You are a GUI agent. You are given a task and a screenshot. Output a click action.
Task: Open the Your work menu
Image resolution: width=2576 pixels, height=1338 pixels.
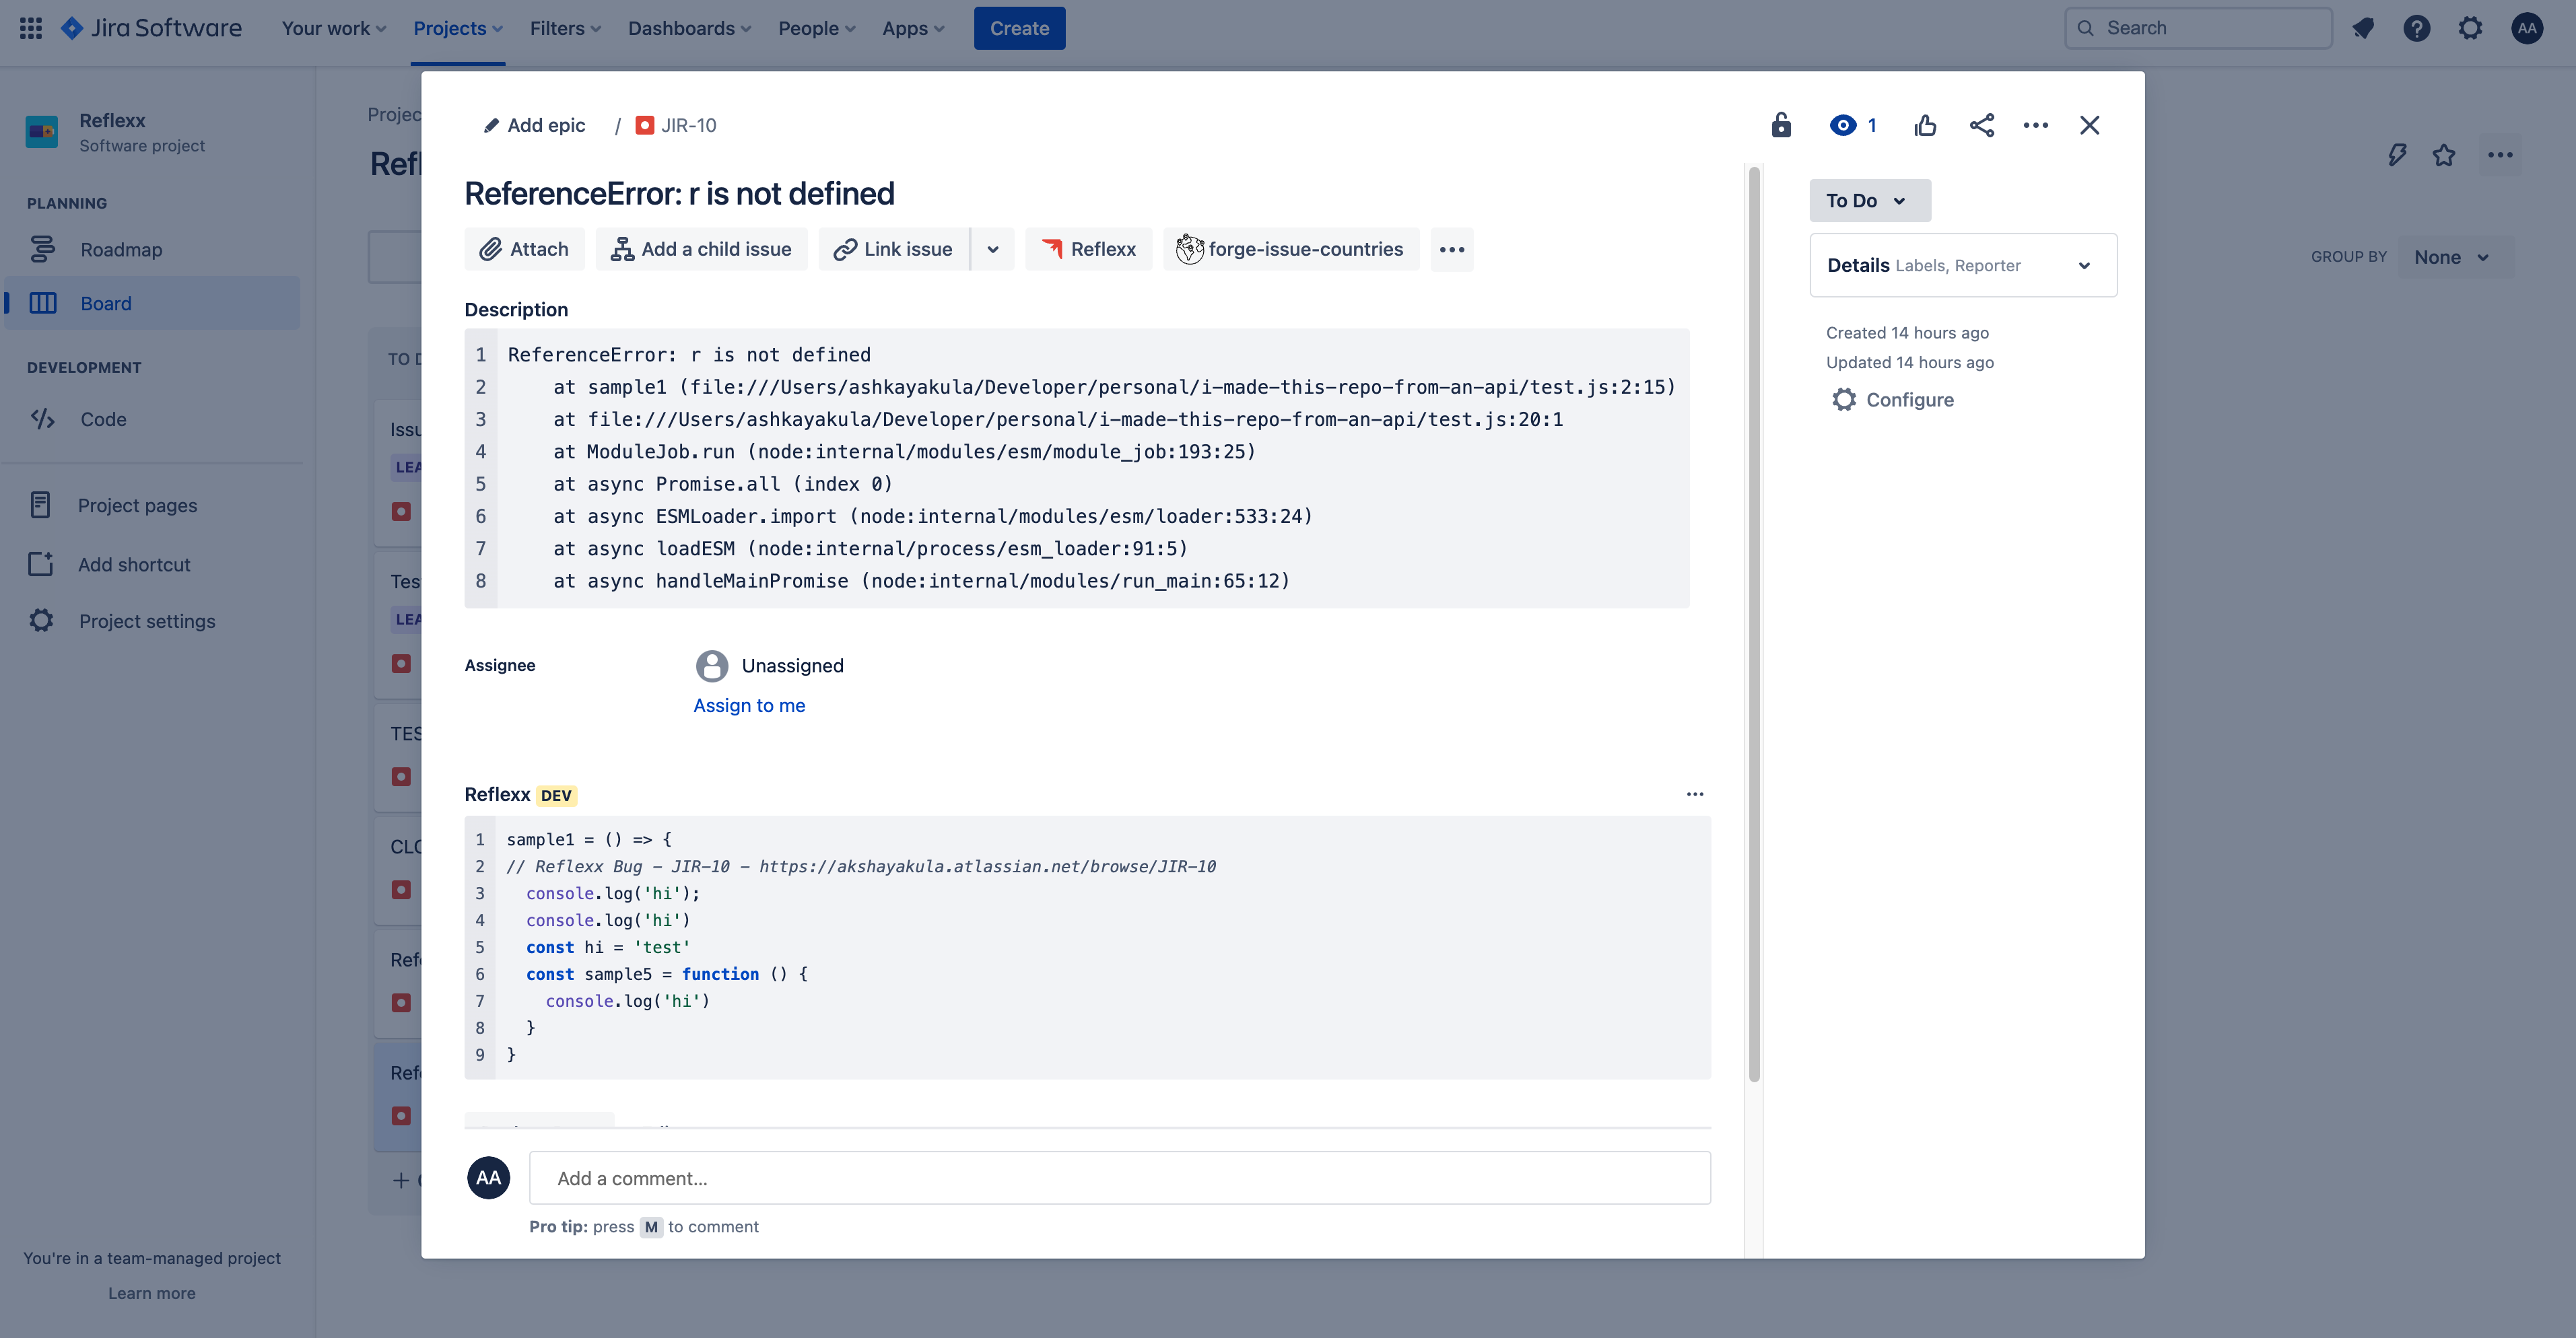tap(334, 28)
